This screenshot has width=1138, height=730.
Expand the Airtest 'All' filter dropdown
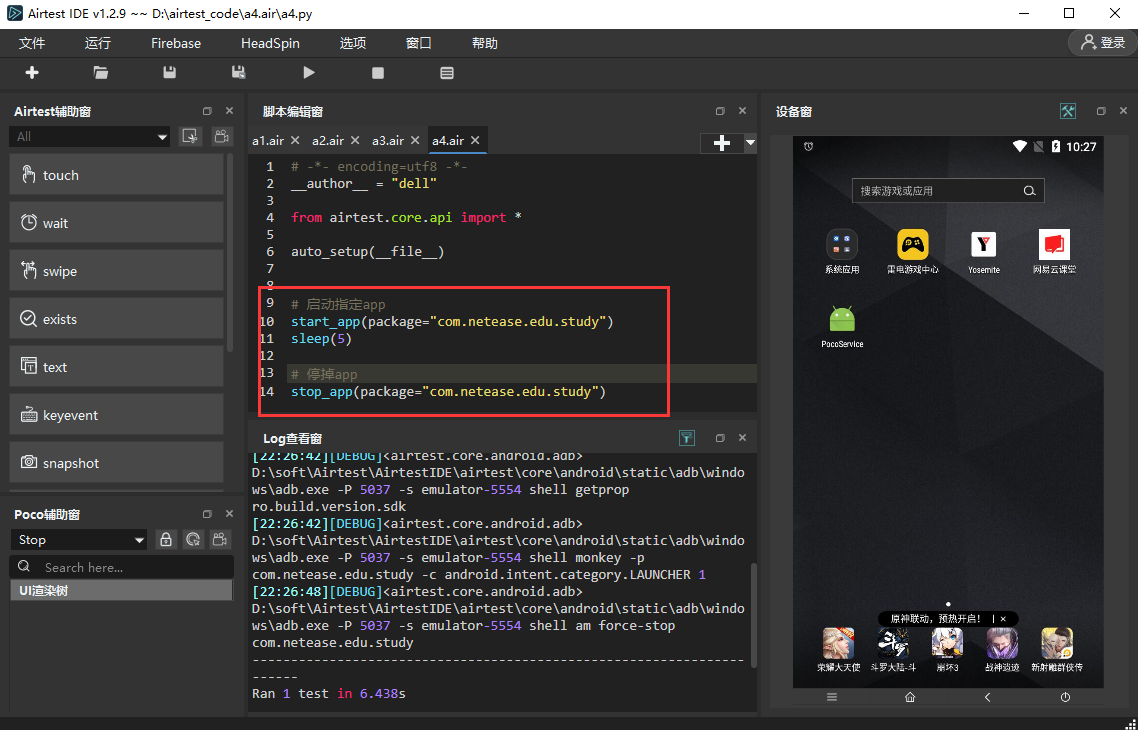pyautogui.click(x=90, y=136)
